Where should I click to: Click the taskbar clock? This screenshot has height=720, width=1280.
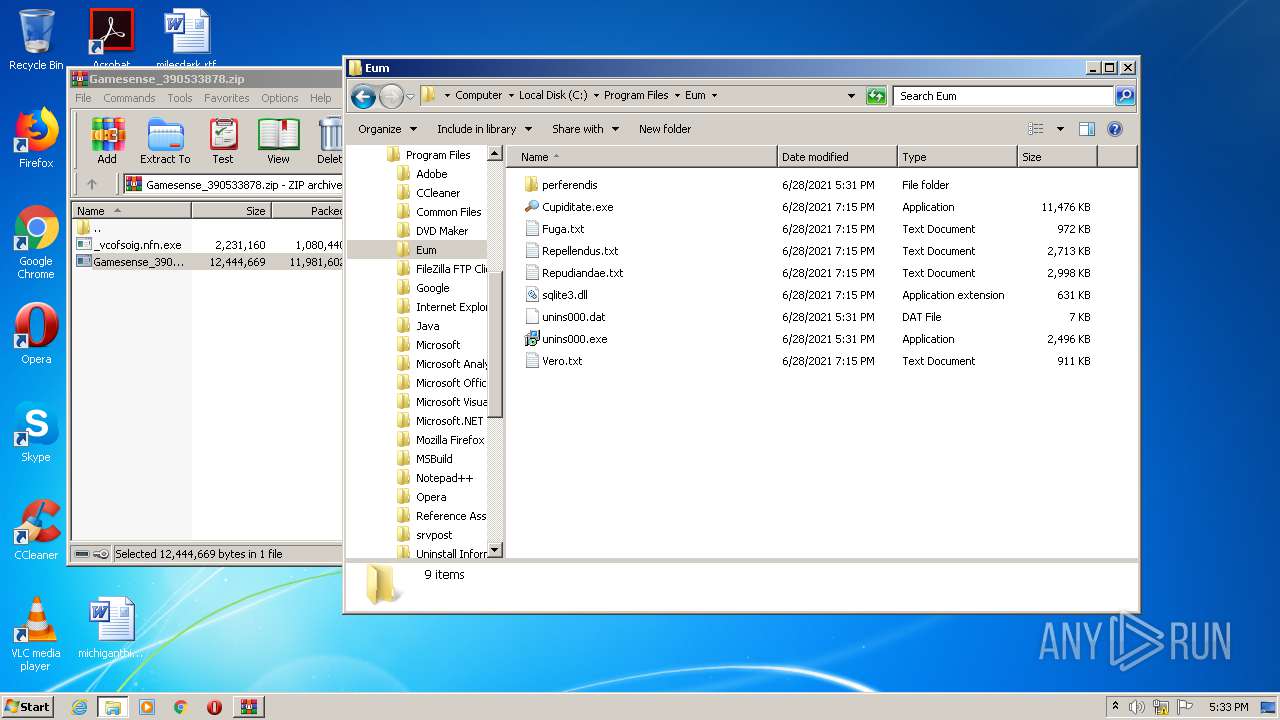pos(1228,707)
